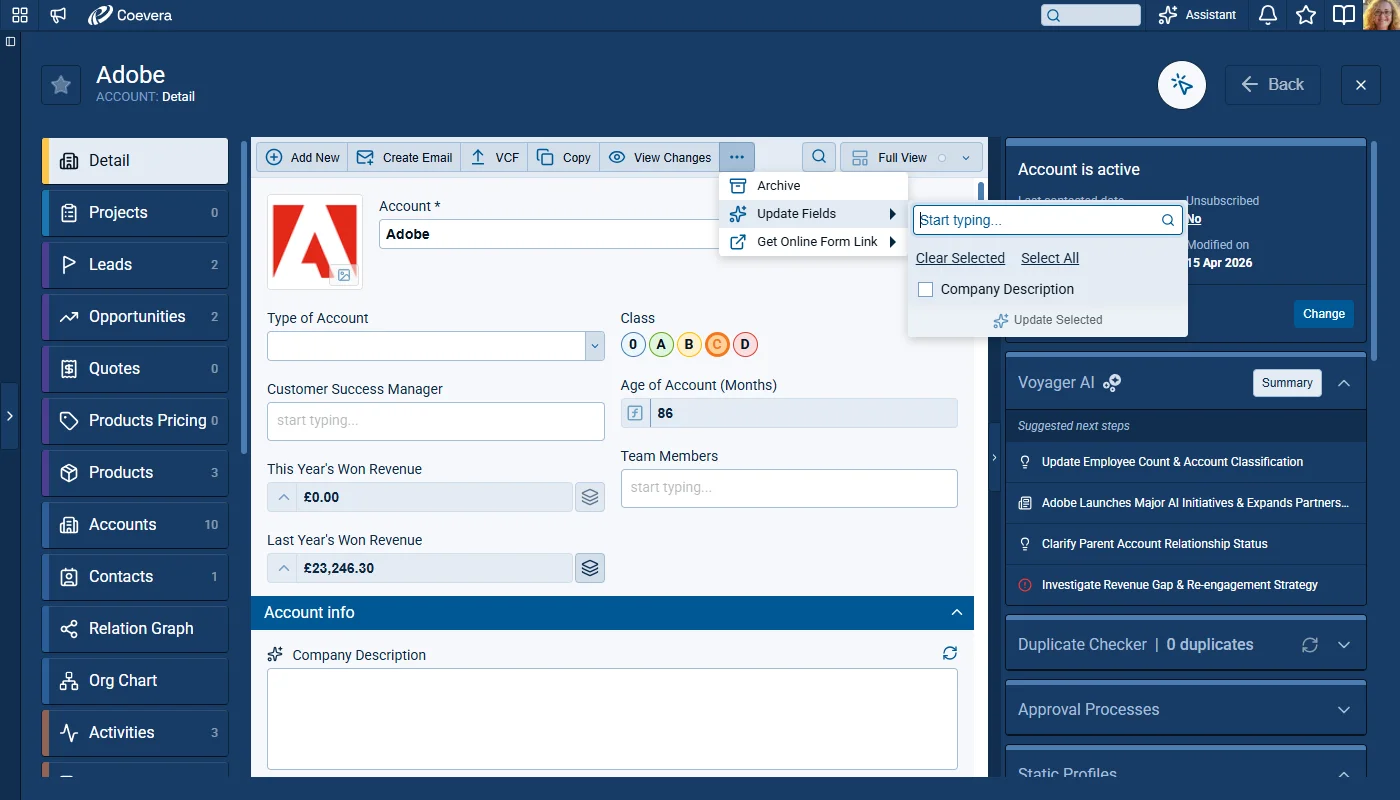
Task: Copy the account record
Action: point(563,157)
